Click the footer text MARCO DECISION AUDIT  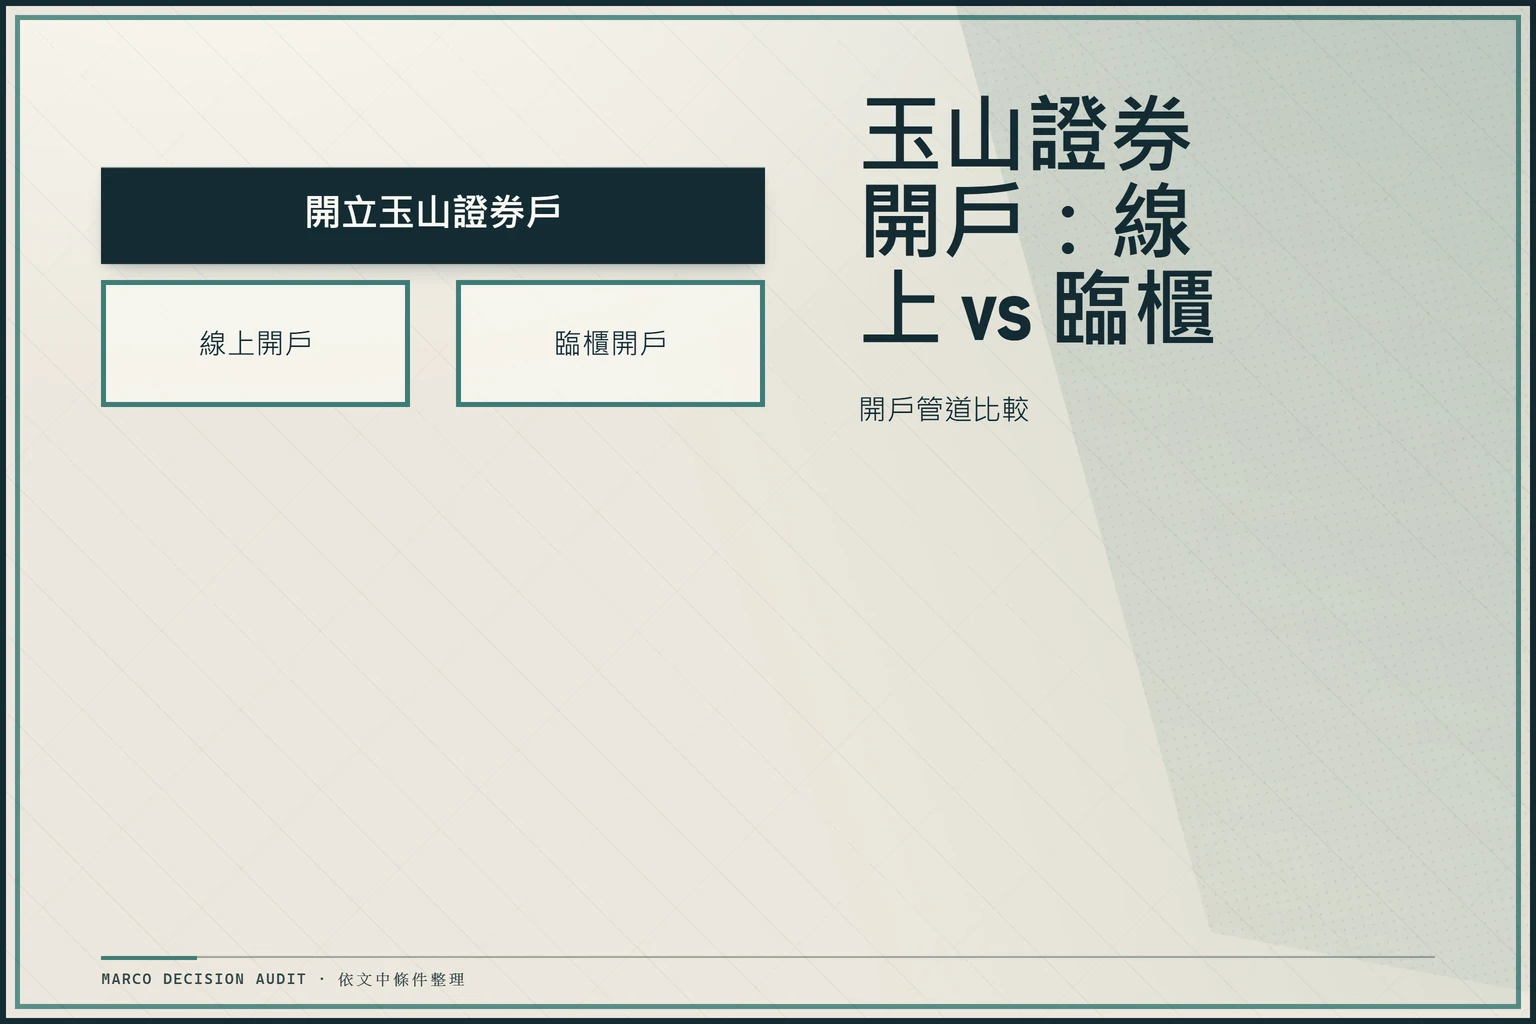(204, 979)
